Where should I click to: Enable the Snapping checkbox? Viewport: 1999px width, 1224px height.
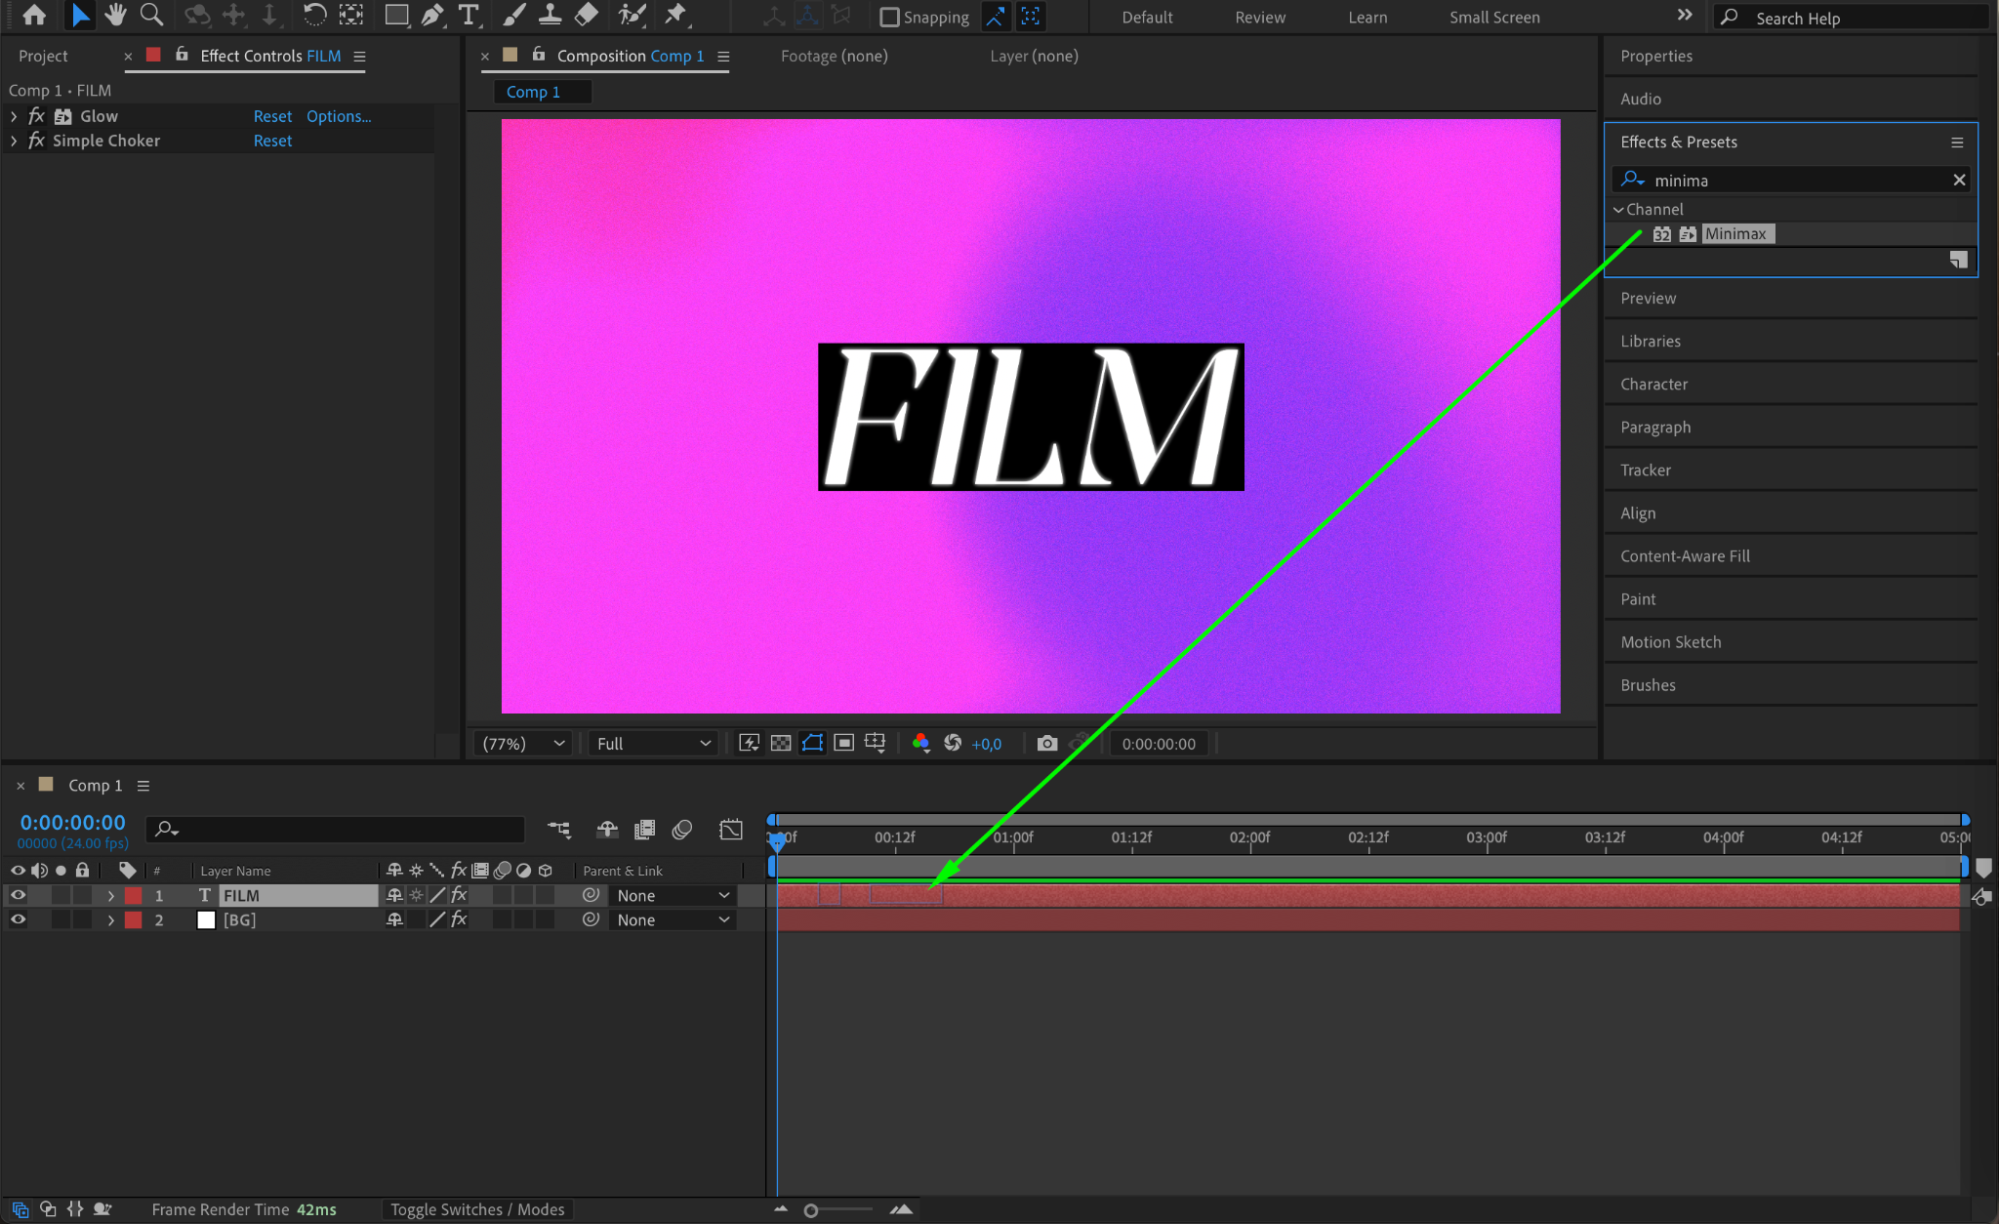point(889,17)
